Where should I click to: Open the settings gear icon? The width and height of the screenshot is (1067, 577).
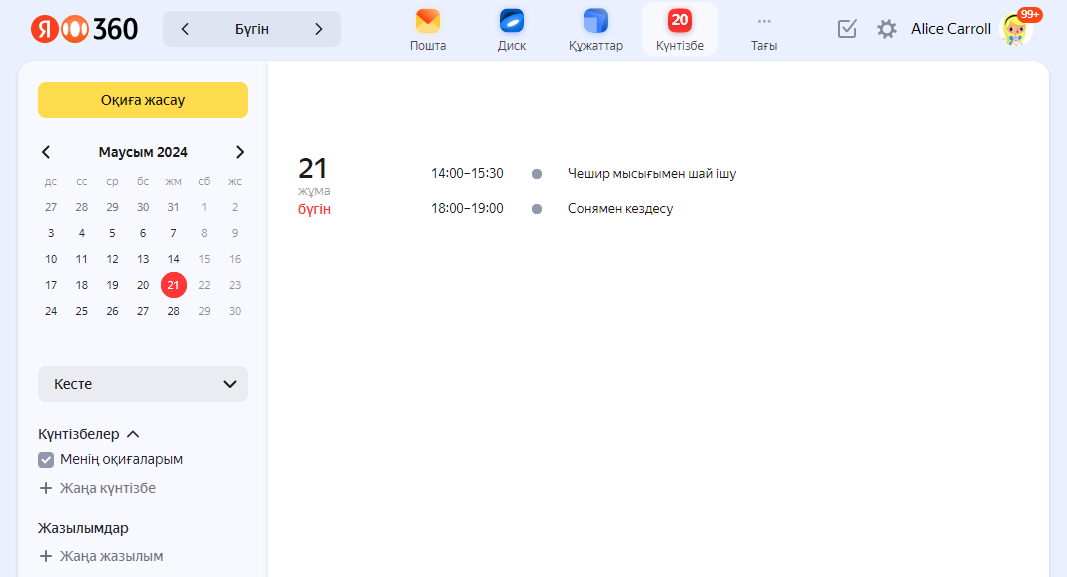pos(886,29)
